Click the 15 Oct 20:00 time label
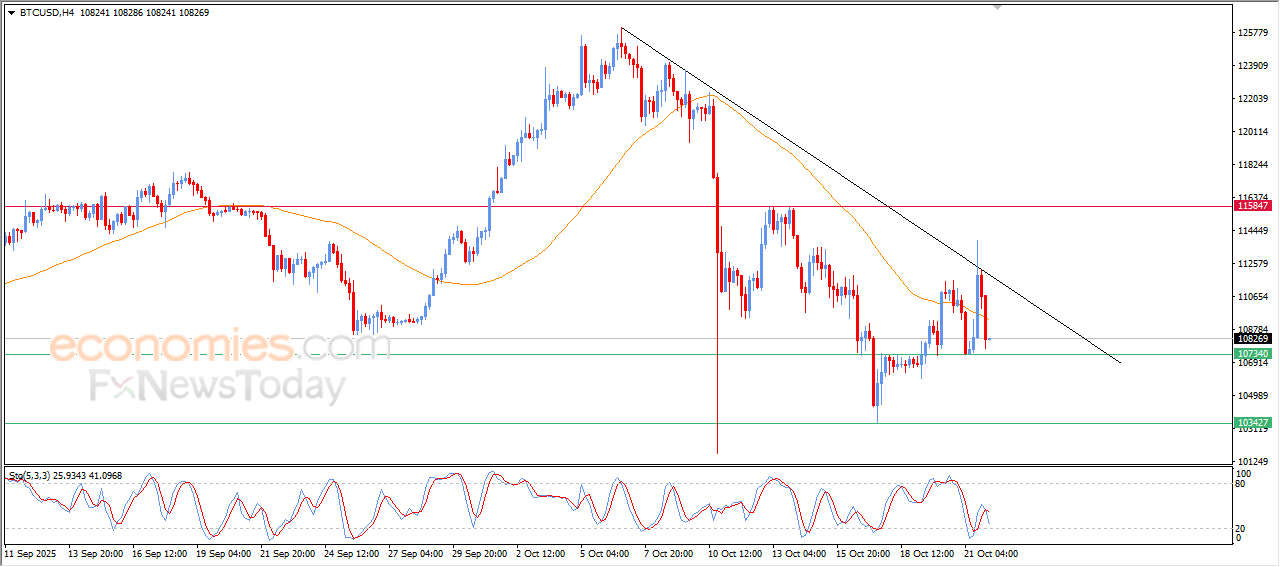This screenshot has width=1280, height=567. tap(864, 553)
